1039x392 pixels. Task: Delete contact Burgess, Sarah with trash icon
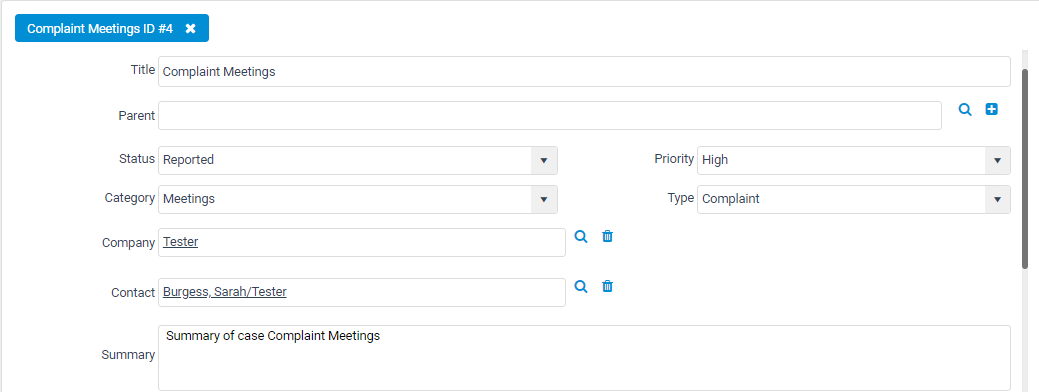pos(607,286)
